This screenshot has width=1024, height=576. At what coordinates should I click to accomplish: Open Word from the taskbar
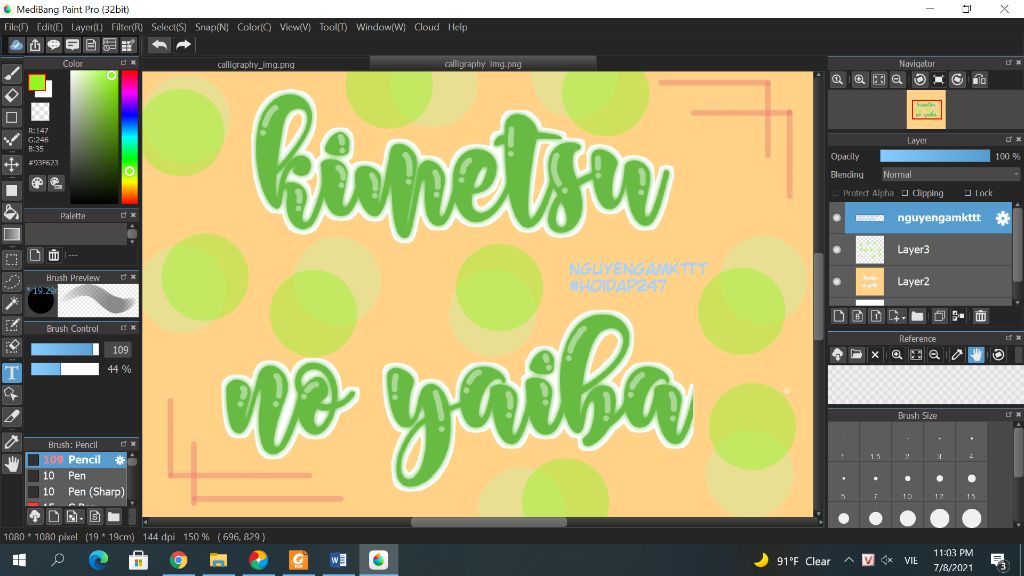tap(338, 560)
